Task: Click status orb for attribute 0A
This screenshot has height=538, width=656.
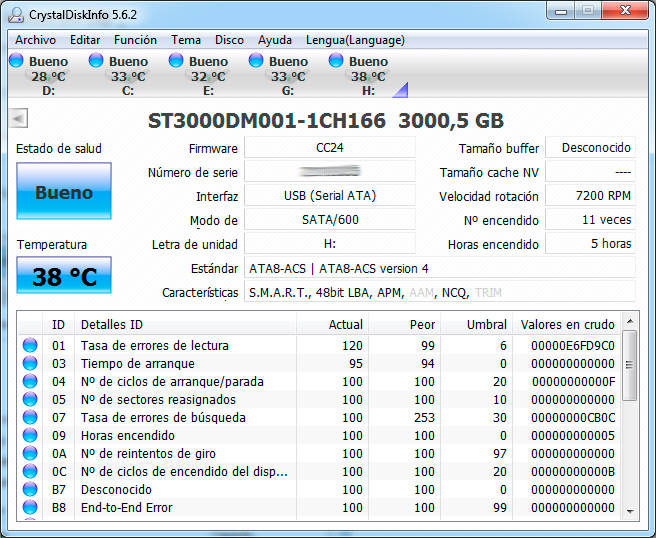Action: (30, 453)
